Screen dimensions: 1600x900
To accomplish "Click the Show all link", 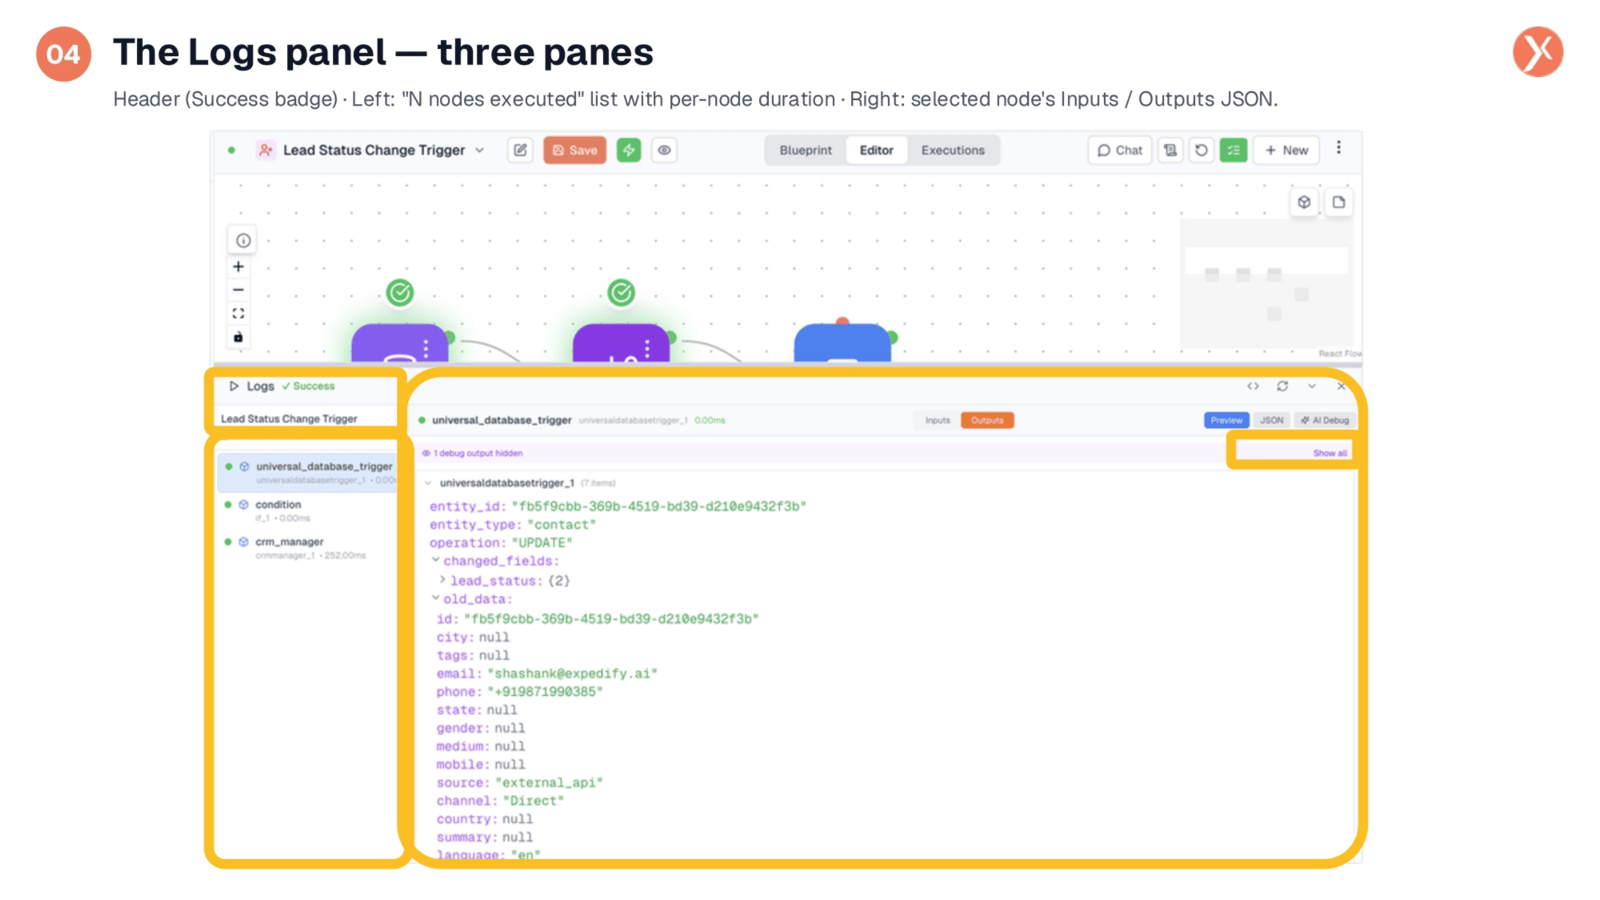I will coord(1329,453).
